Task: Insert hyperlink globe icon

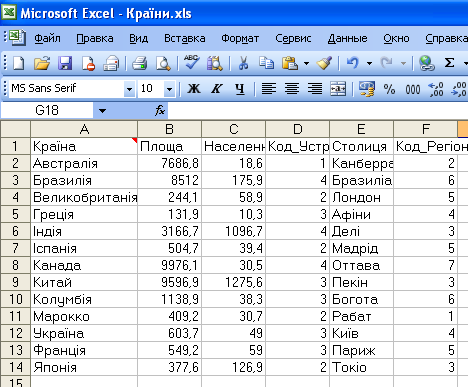Action: coord(427,63)
